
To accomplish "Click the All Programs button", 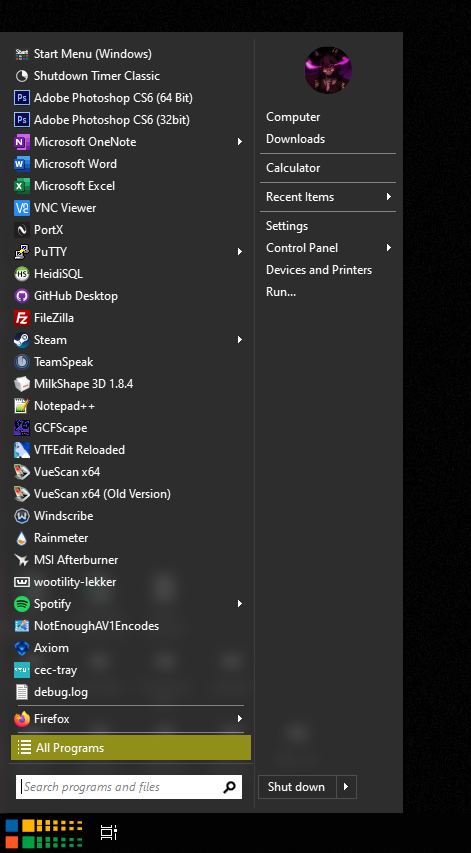I will [x=131, y=748].
